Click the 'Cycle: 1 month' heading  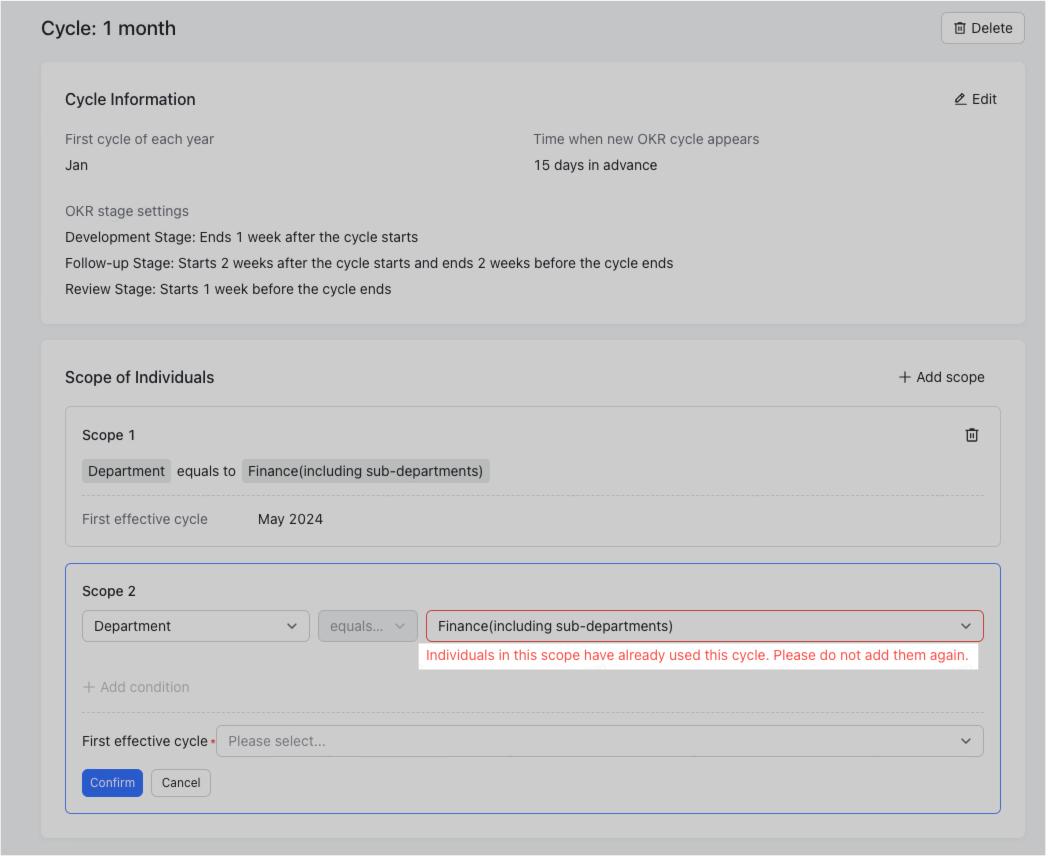109,28
